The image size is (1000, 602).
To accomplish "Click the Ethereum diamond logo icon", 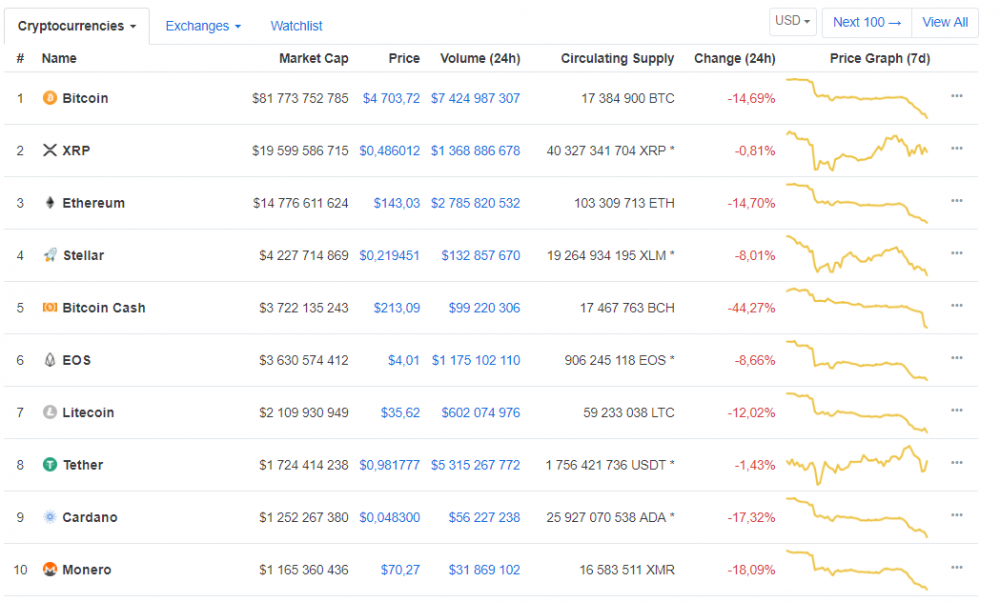I will click(x=50, y=203).
